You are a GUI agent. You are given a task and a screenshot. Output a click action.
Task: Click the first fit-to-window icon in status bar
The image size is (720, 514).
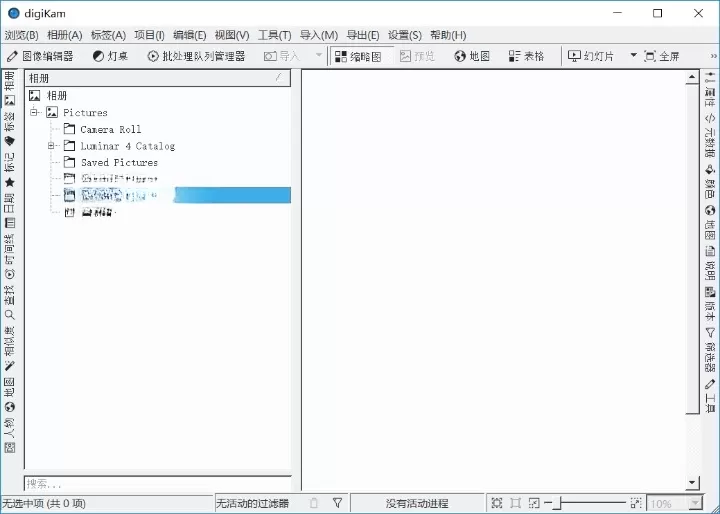[x=497, y=503]
